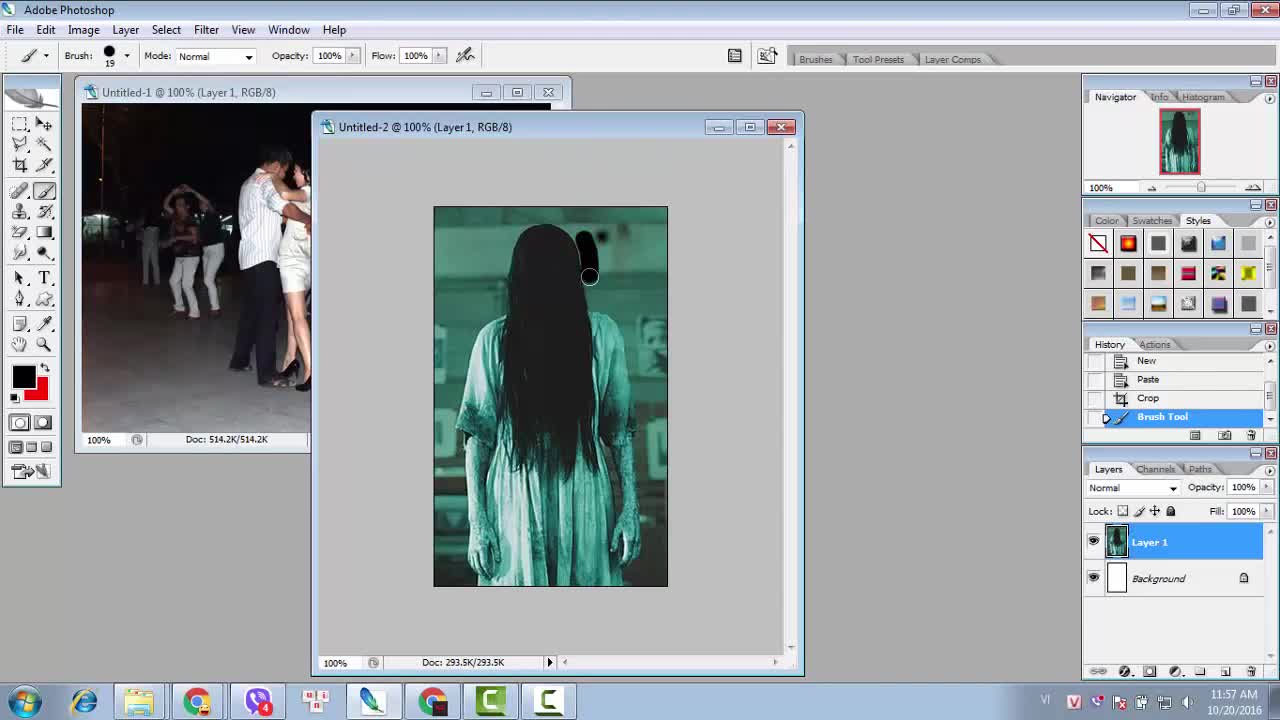The width and height of the screenshot is (1280, 720).
Task: Create new snapshot in History panel
Action: (1225, 436)
